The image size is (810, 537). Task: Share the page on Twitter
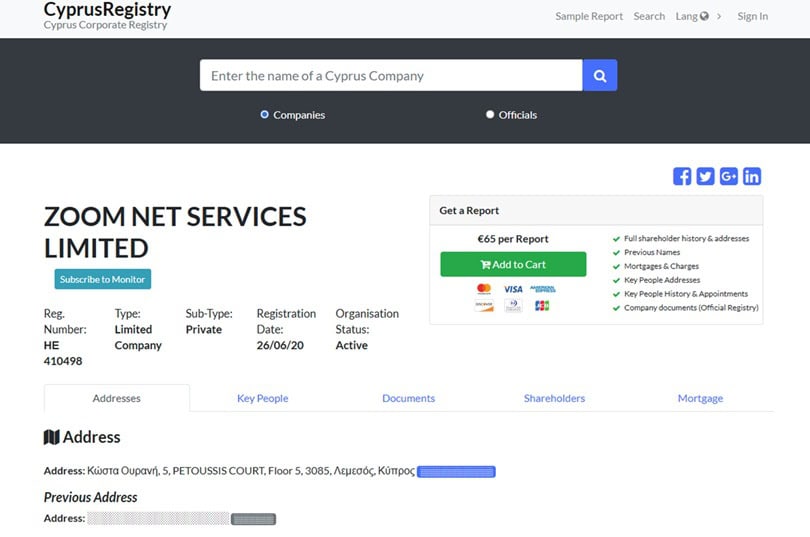click(705, 176)
